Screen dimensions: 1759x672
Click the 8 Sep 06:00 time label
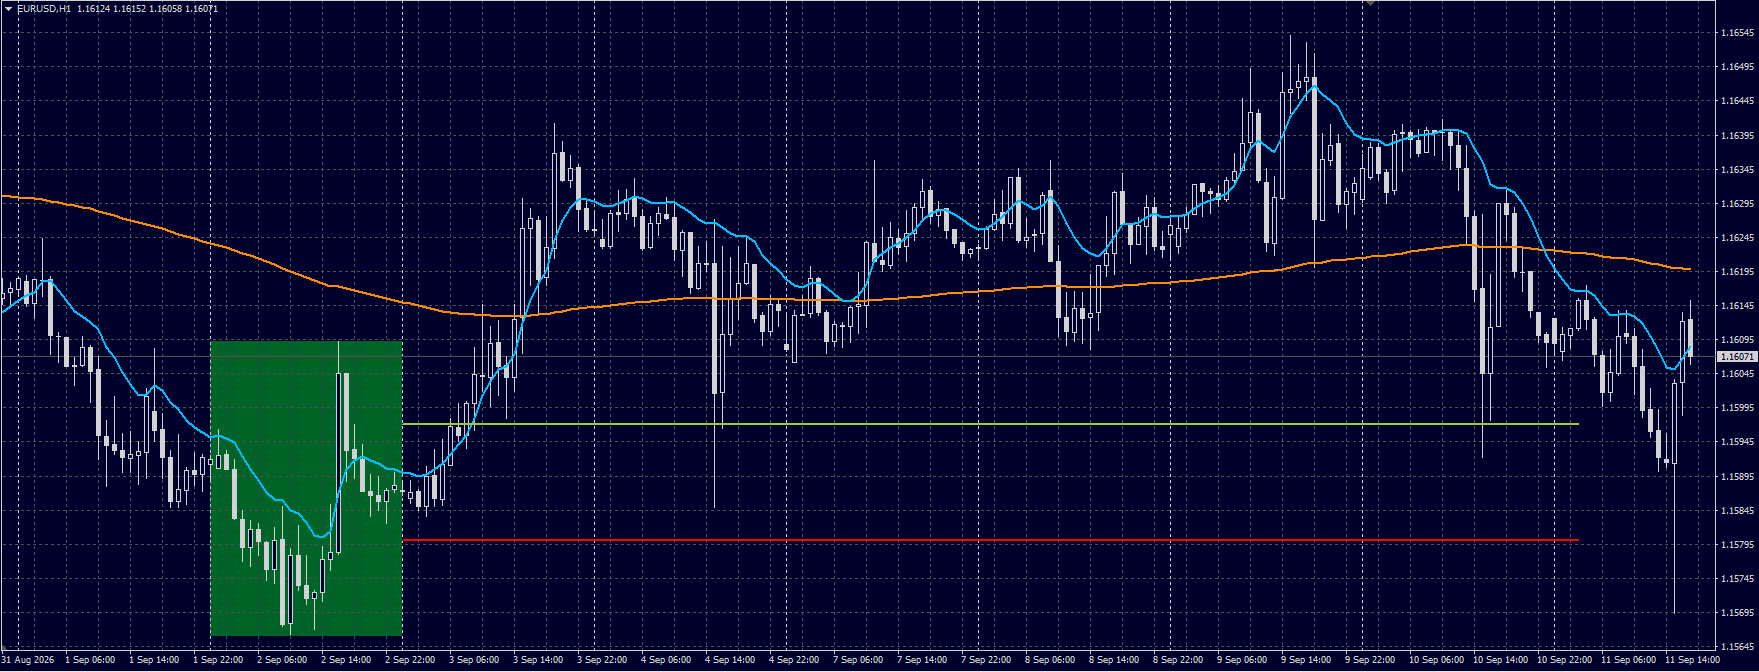[x=1050, y=660]
